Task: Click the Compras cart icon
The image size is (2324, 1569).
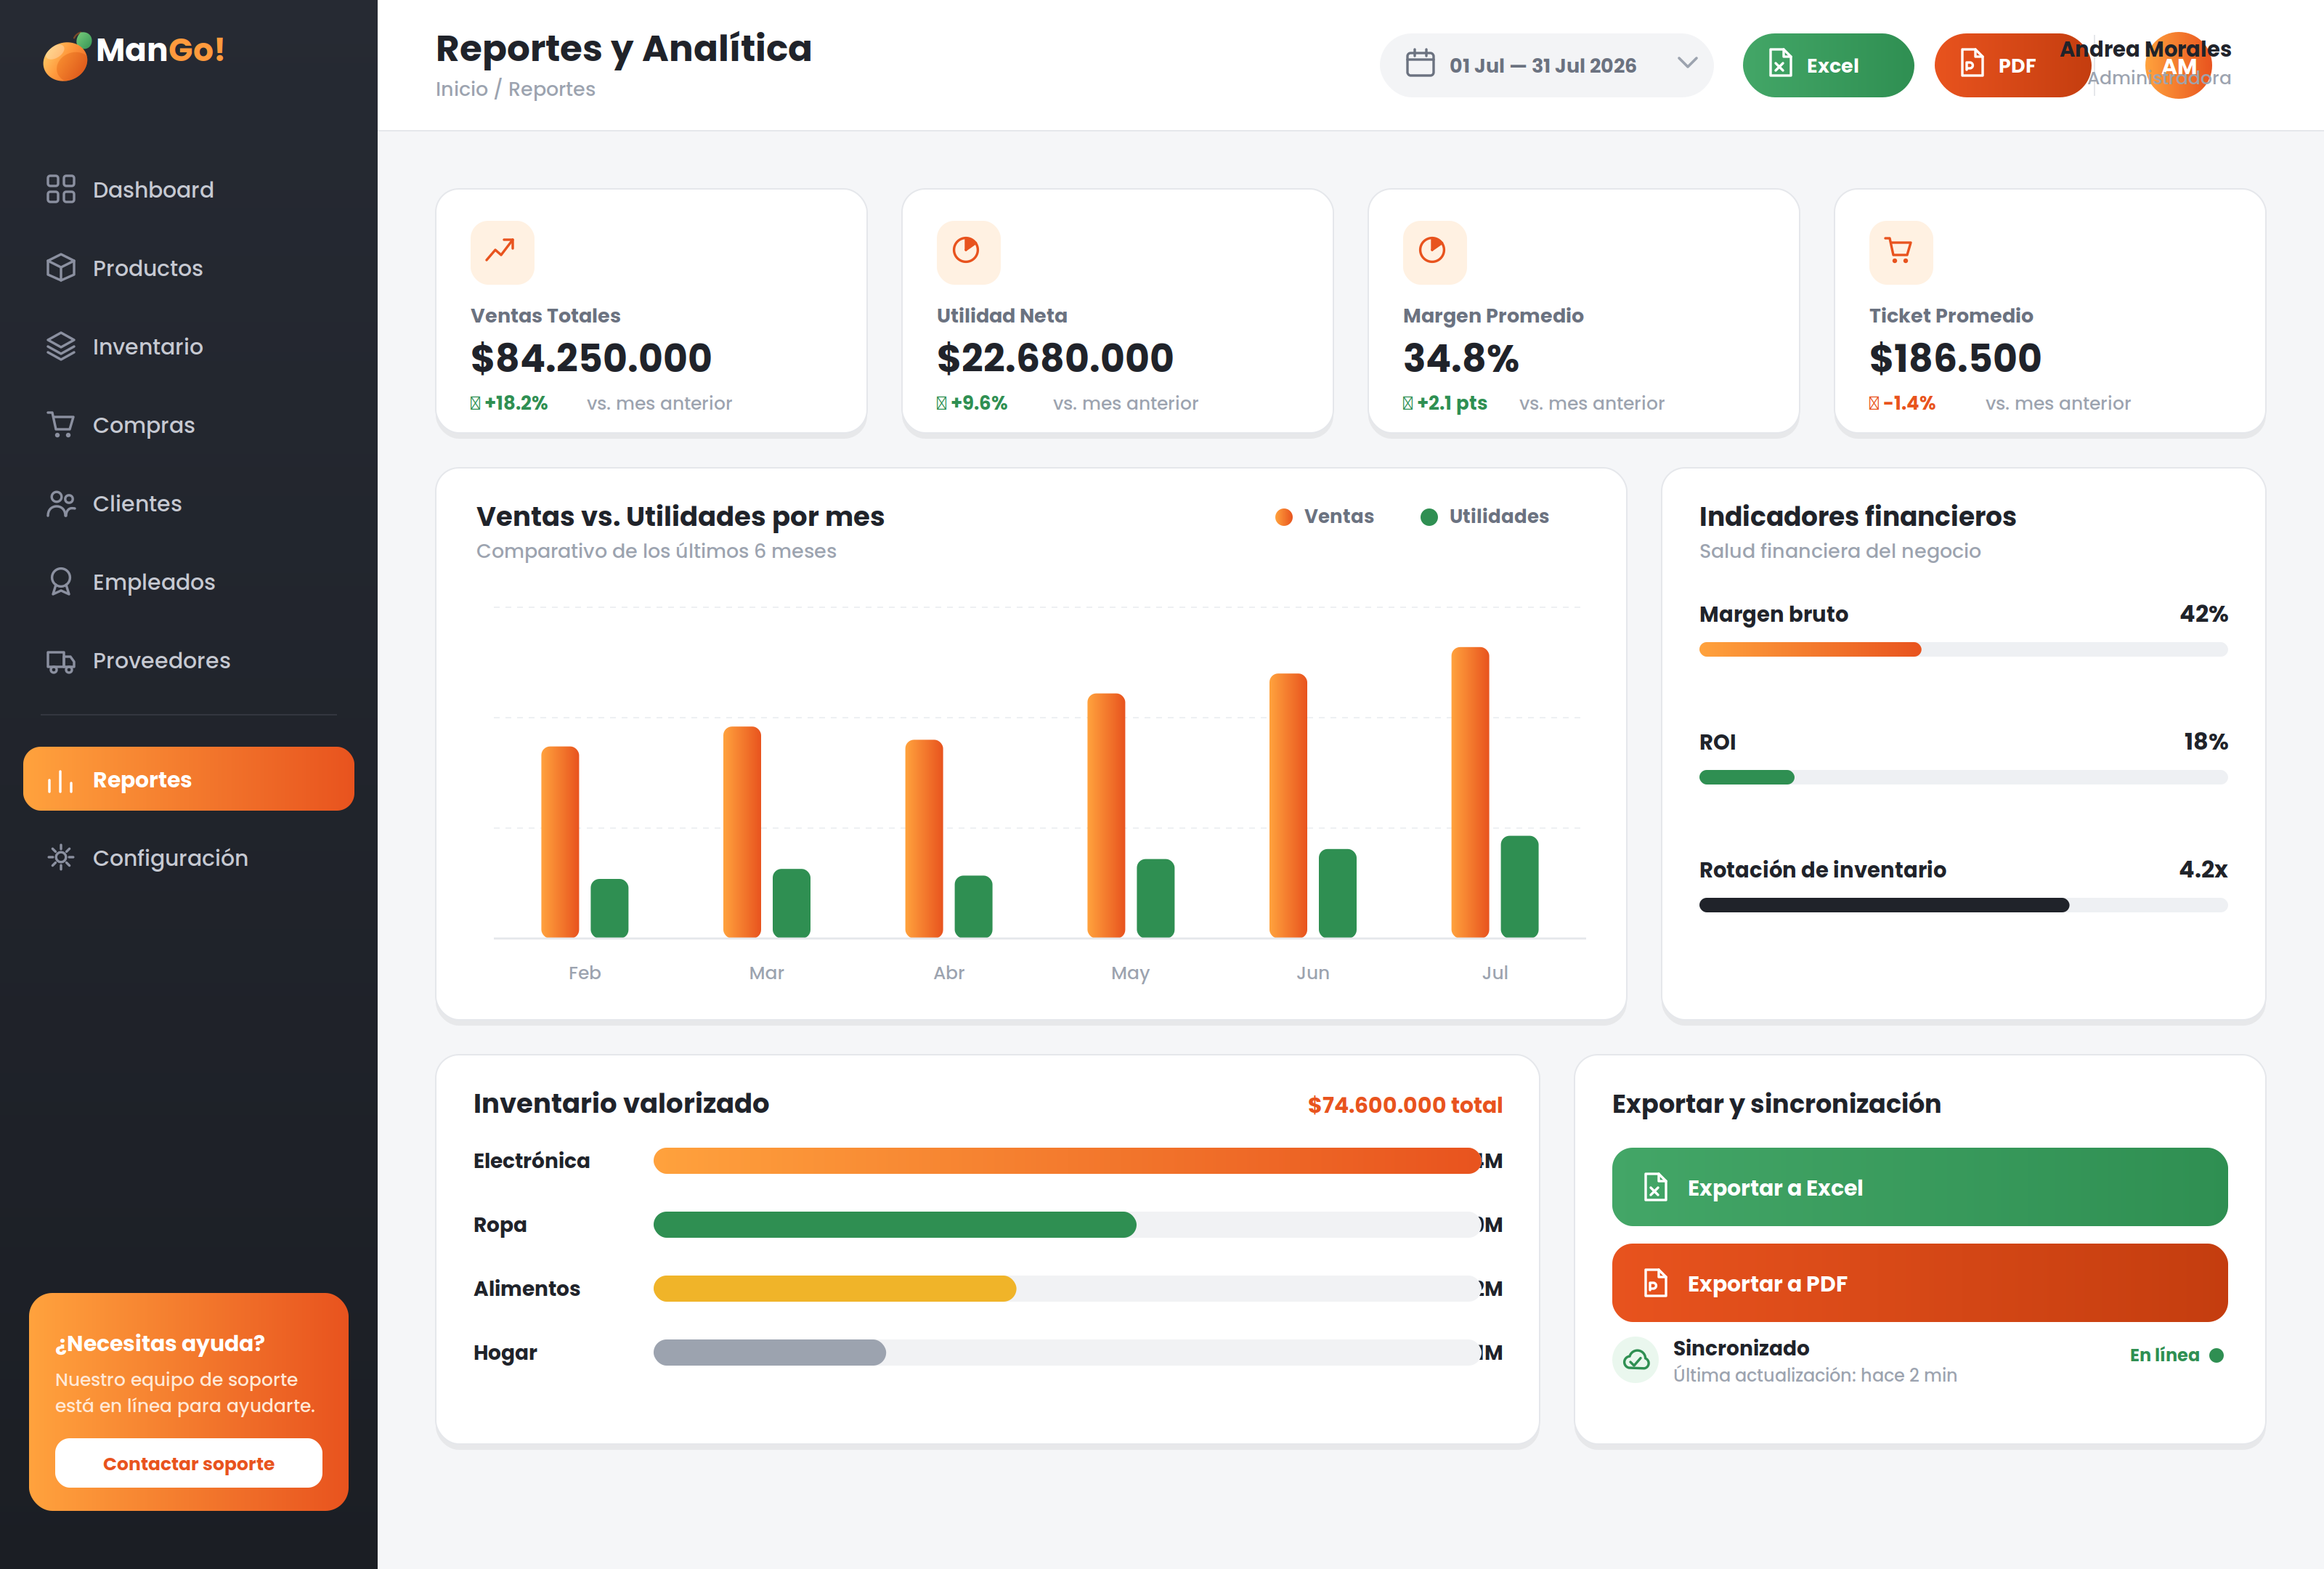Action: (61, 425)
